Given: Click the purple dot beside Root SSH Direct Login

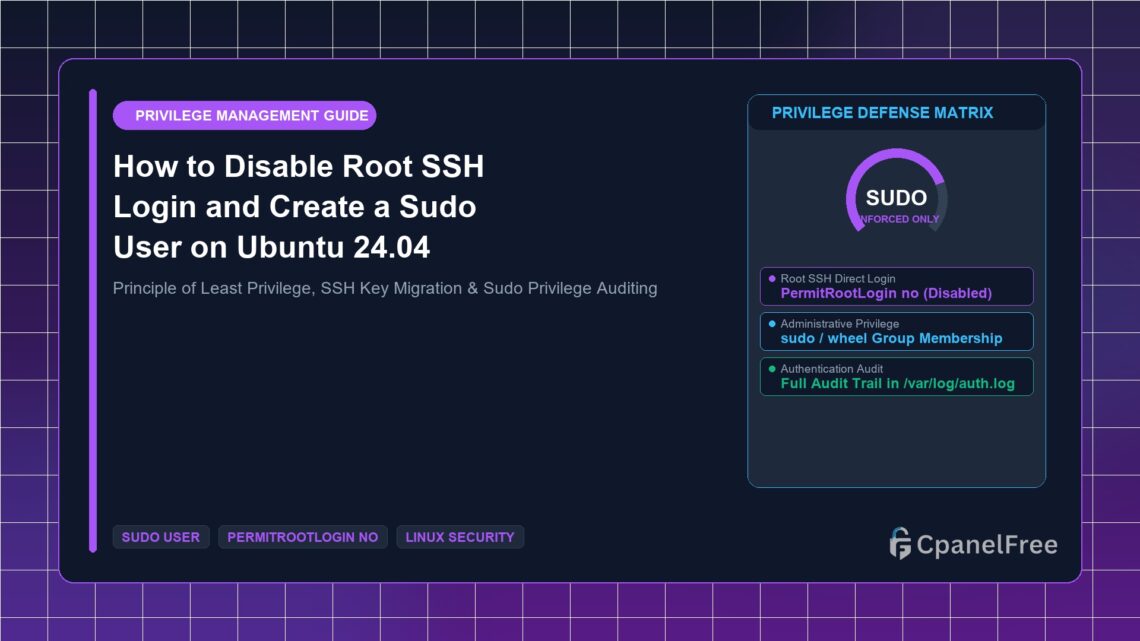Looking at the screenshot, I should pyautogui.click(x=772, y=278).
